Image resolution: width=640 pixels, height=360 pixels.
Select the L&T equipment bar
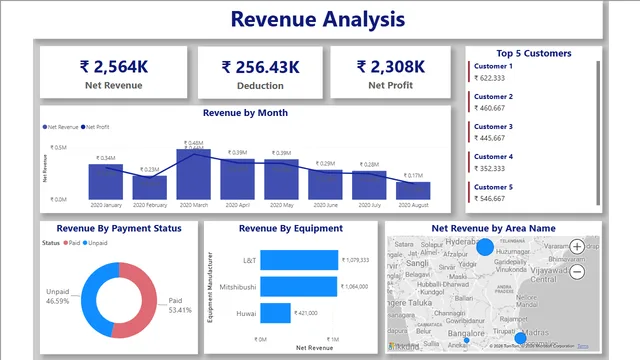pos(299,260)
